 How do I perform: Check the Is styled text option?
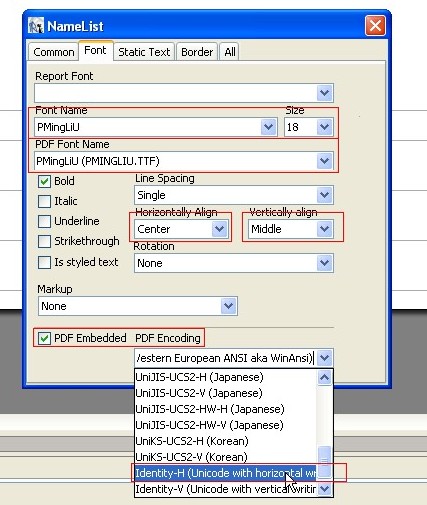coord(44,262)
